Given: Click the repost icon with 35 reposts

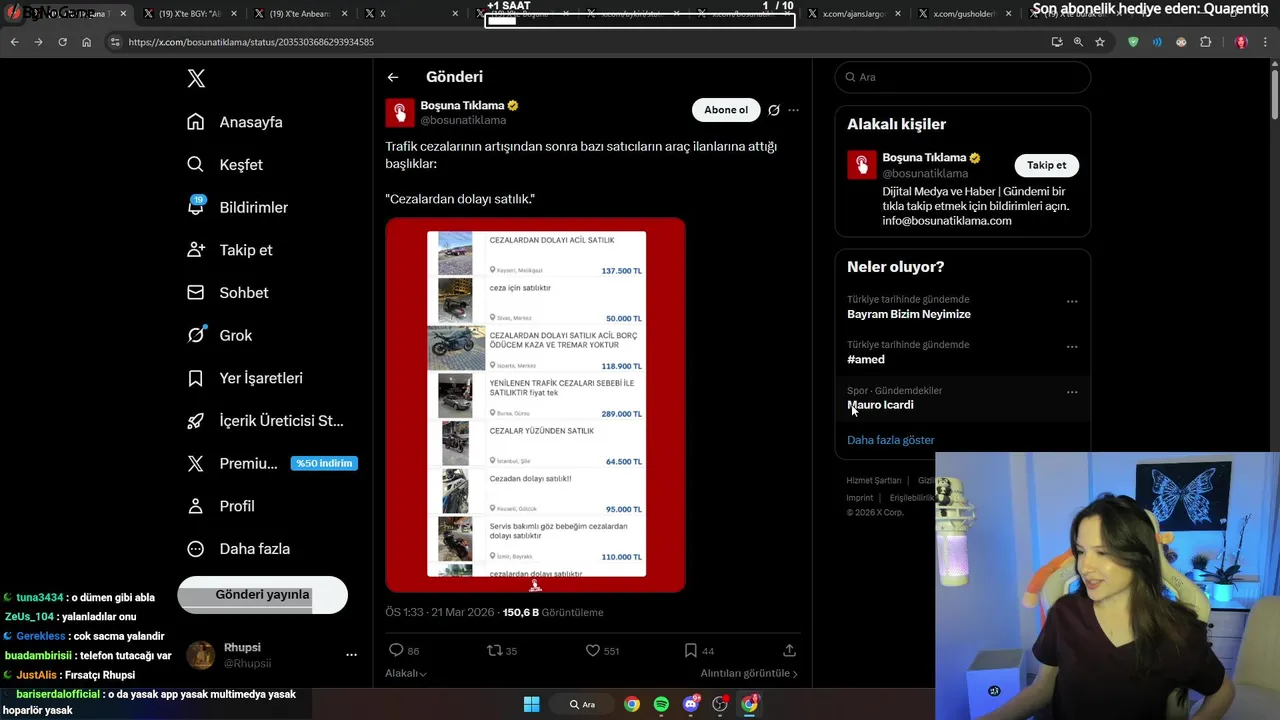Looking at the screenshot, I should tap(494, 651).
